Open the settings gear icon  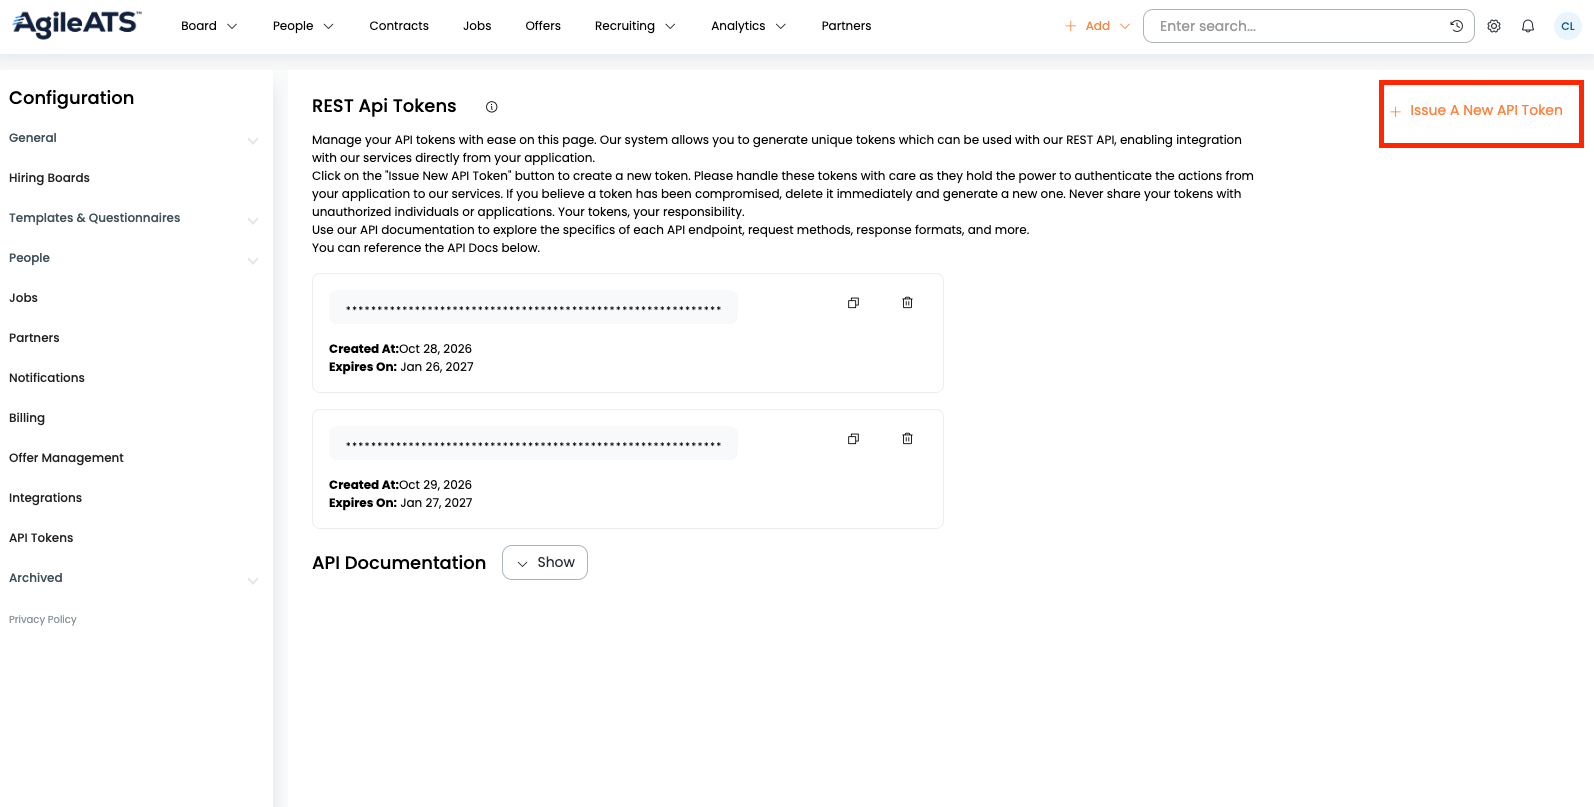1494,26
